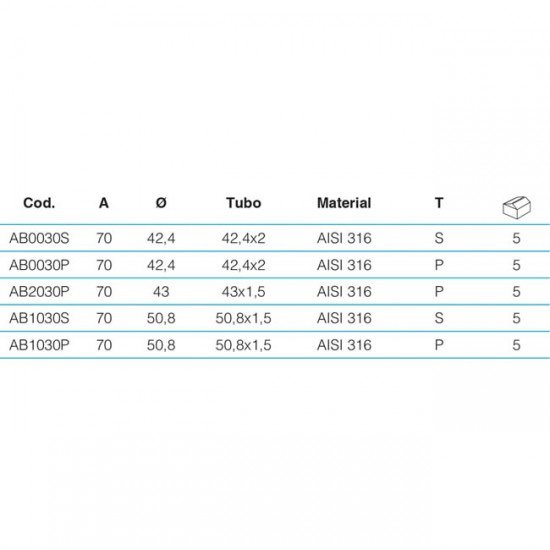This screenshot has height=550, width=550.
Task: Click the Material column header
Action: tap(344, 203)
